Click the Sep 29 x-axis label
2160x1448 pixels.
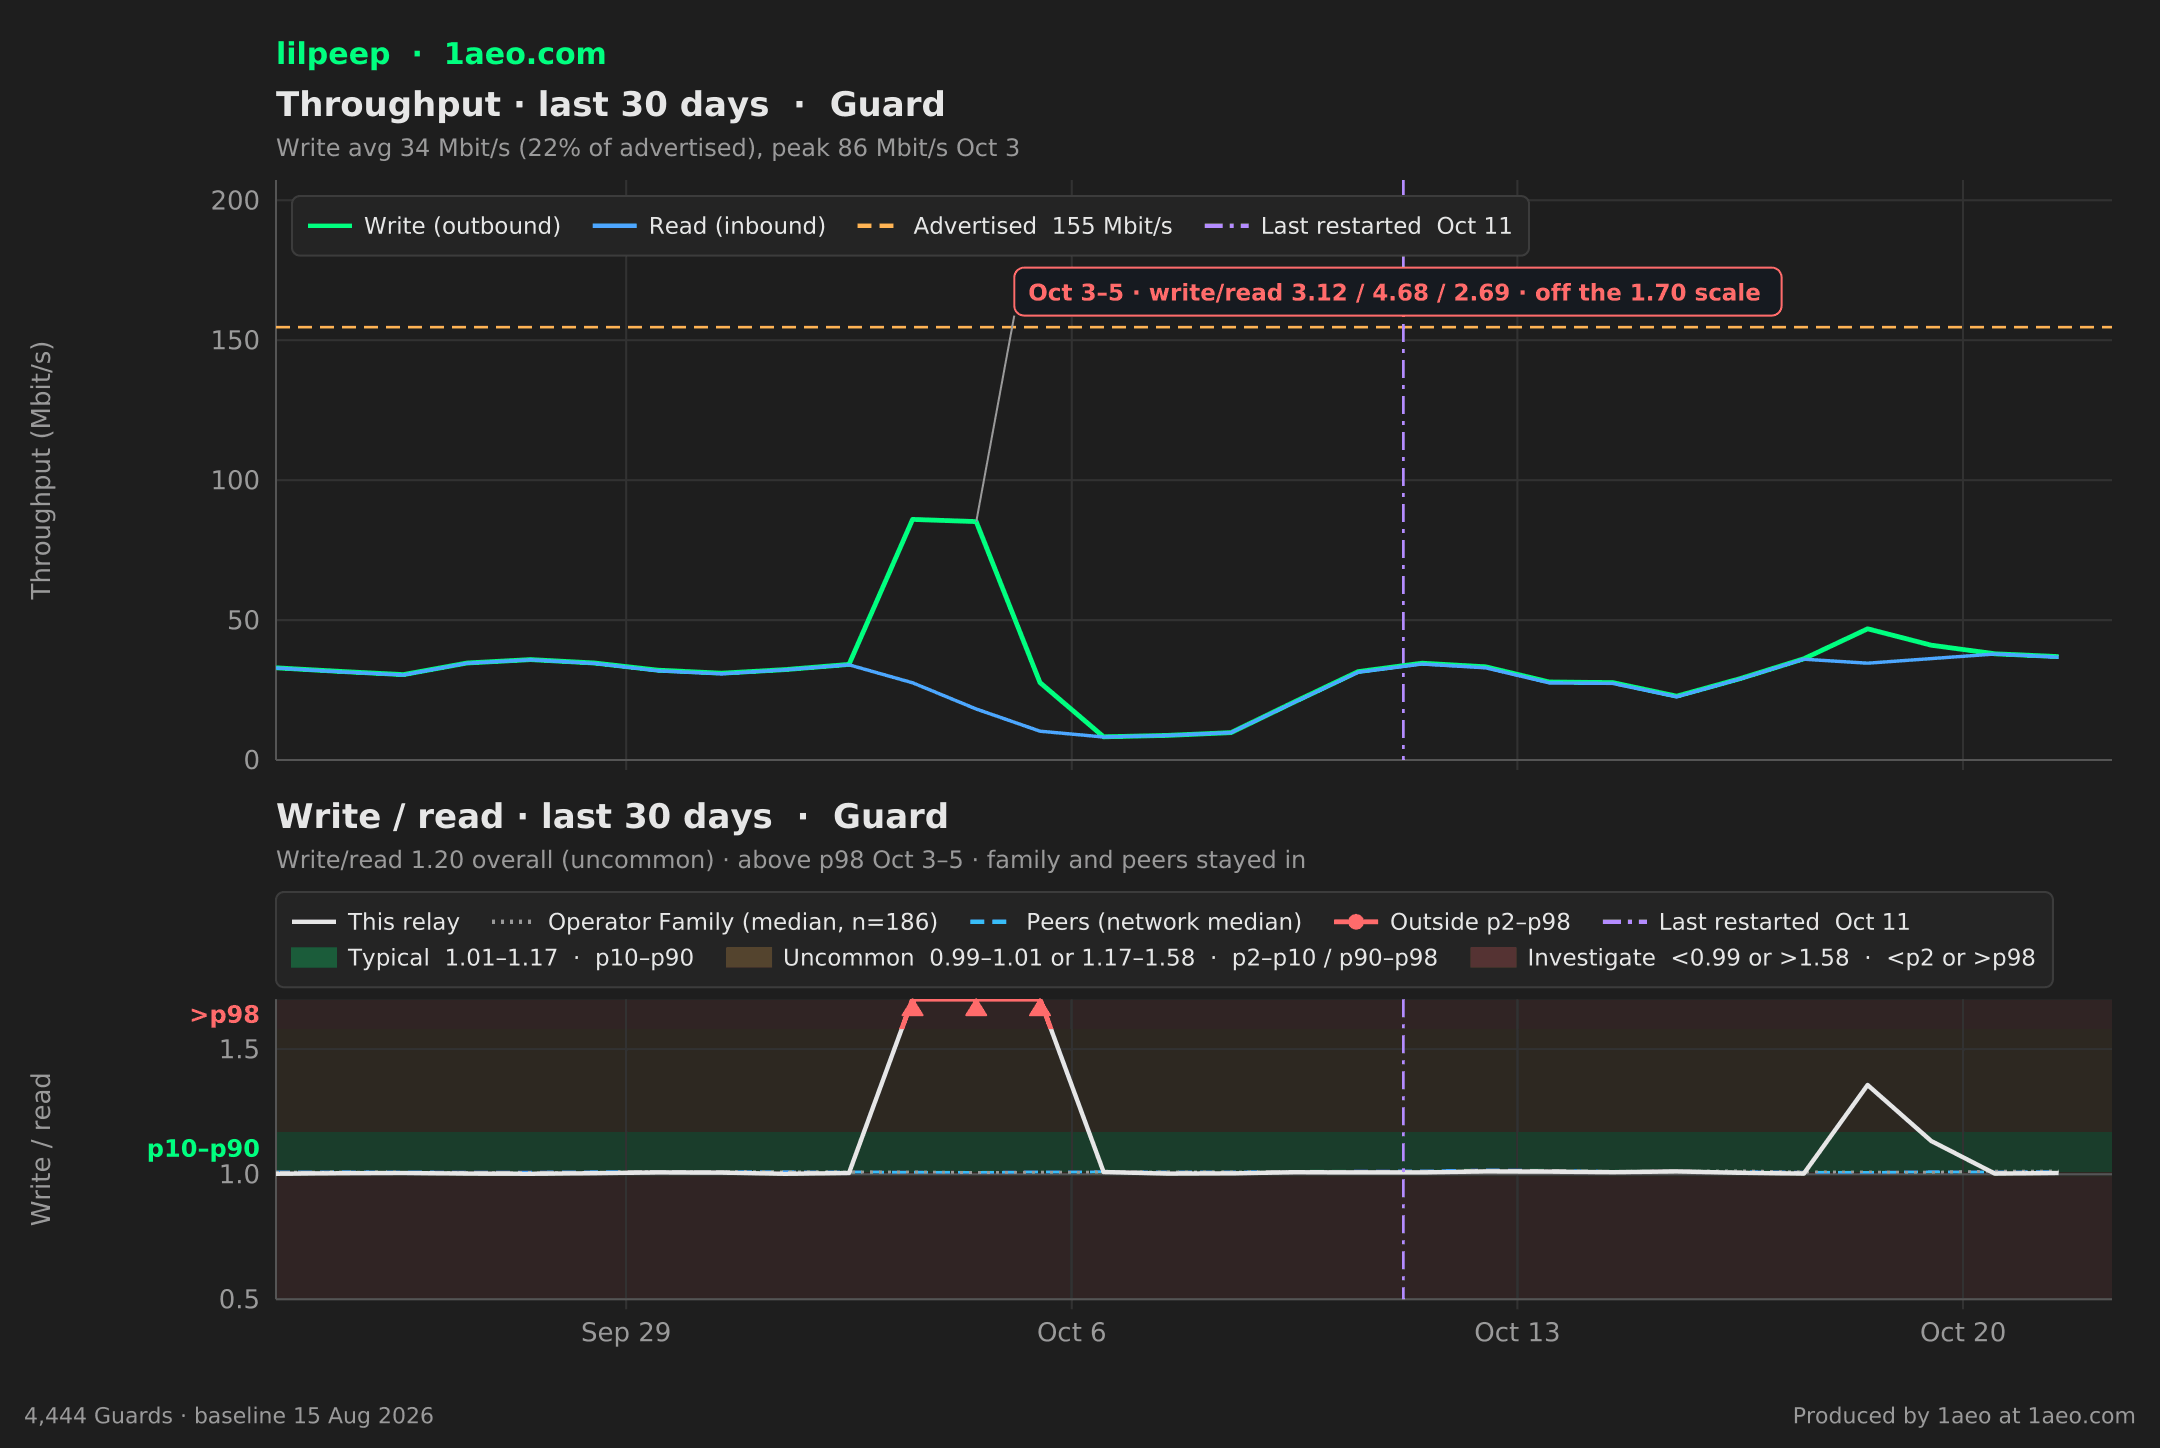(626, 1332)
